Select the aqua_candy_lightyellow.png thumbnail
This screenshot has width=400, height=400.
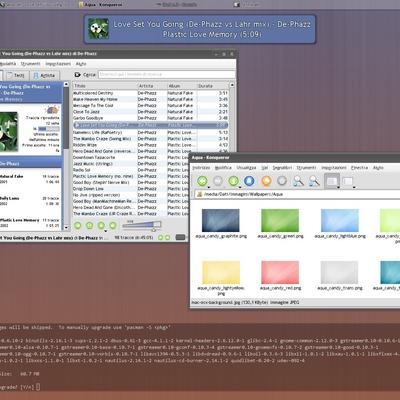click(221, 272)
